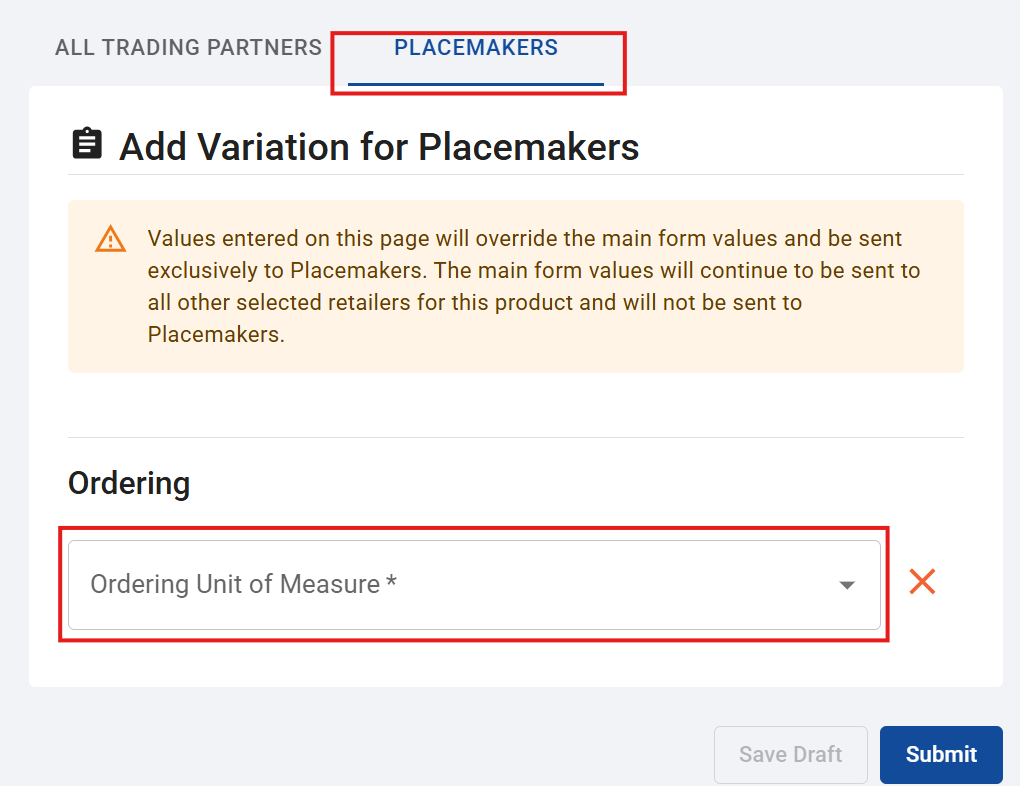Switch to the ALL TRADING PARTNERS tab

pos(188,47)
